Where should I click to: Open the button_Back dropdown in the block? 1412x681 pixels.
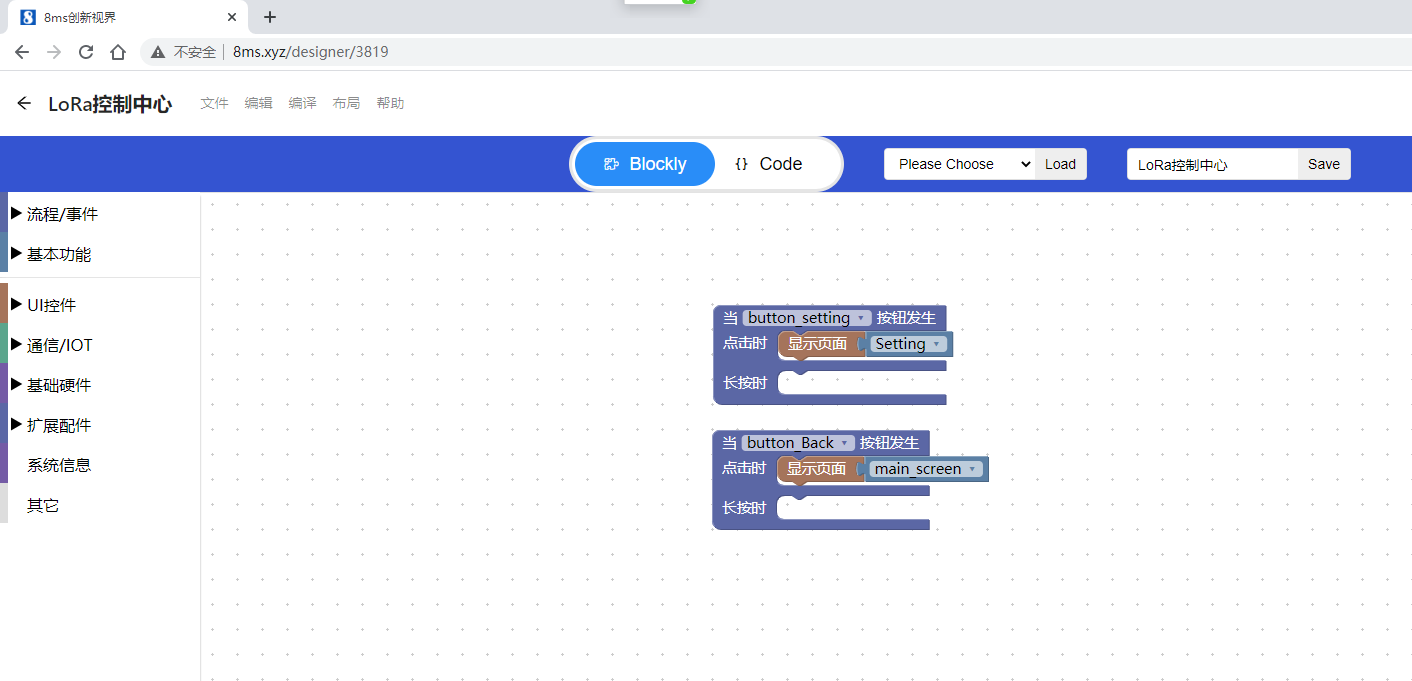point(798,443)
